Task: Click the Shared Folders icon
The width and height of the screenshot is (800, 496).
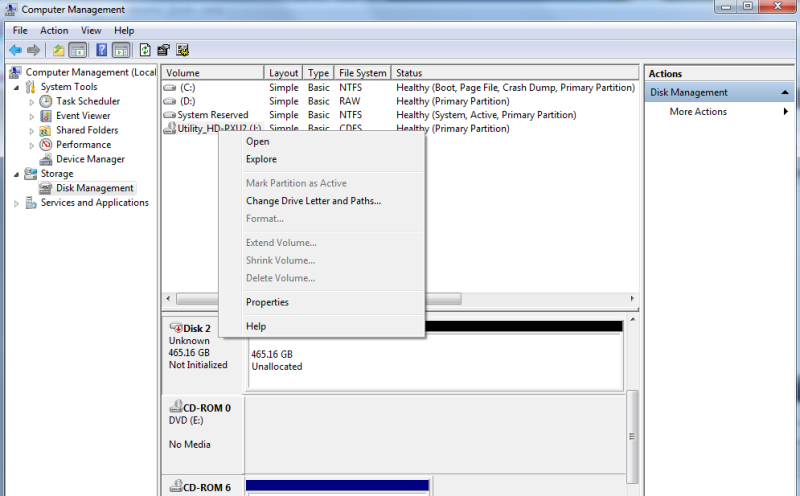Action: [45, 131]
